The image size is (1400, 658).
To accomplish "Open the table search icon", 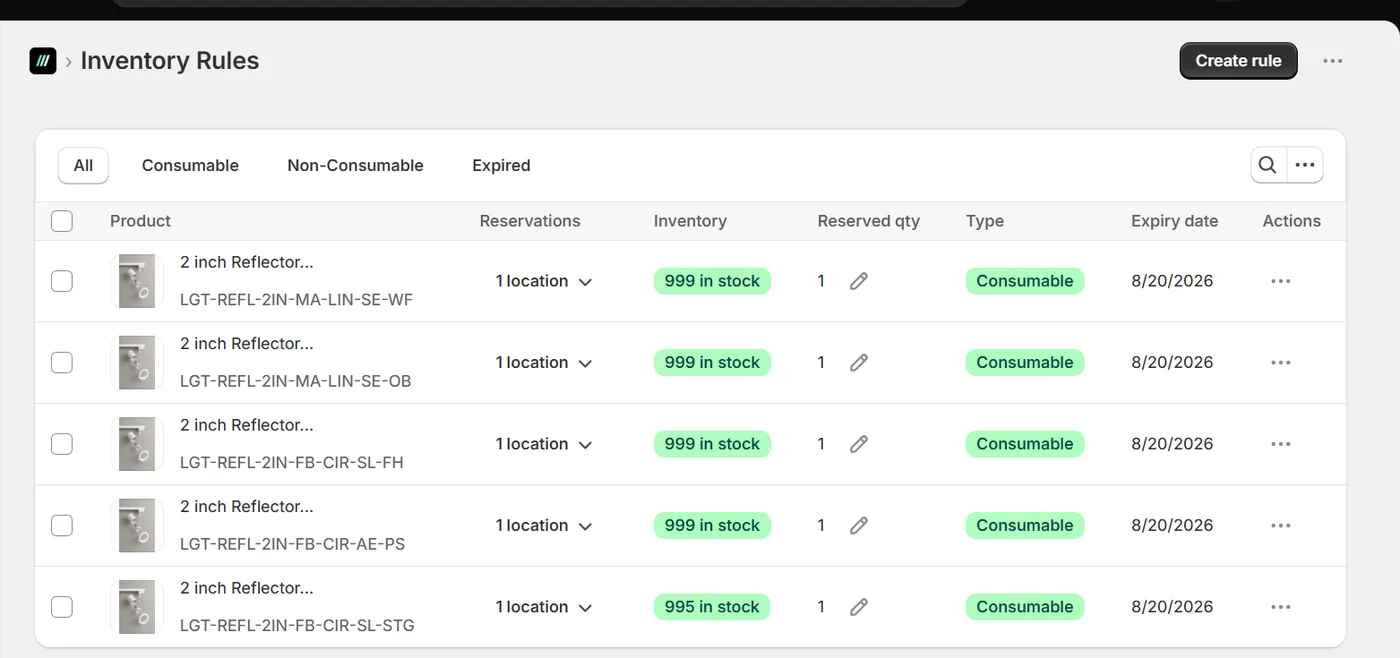I will [1267, 165].
